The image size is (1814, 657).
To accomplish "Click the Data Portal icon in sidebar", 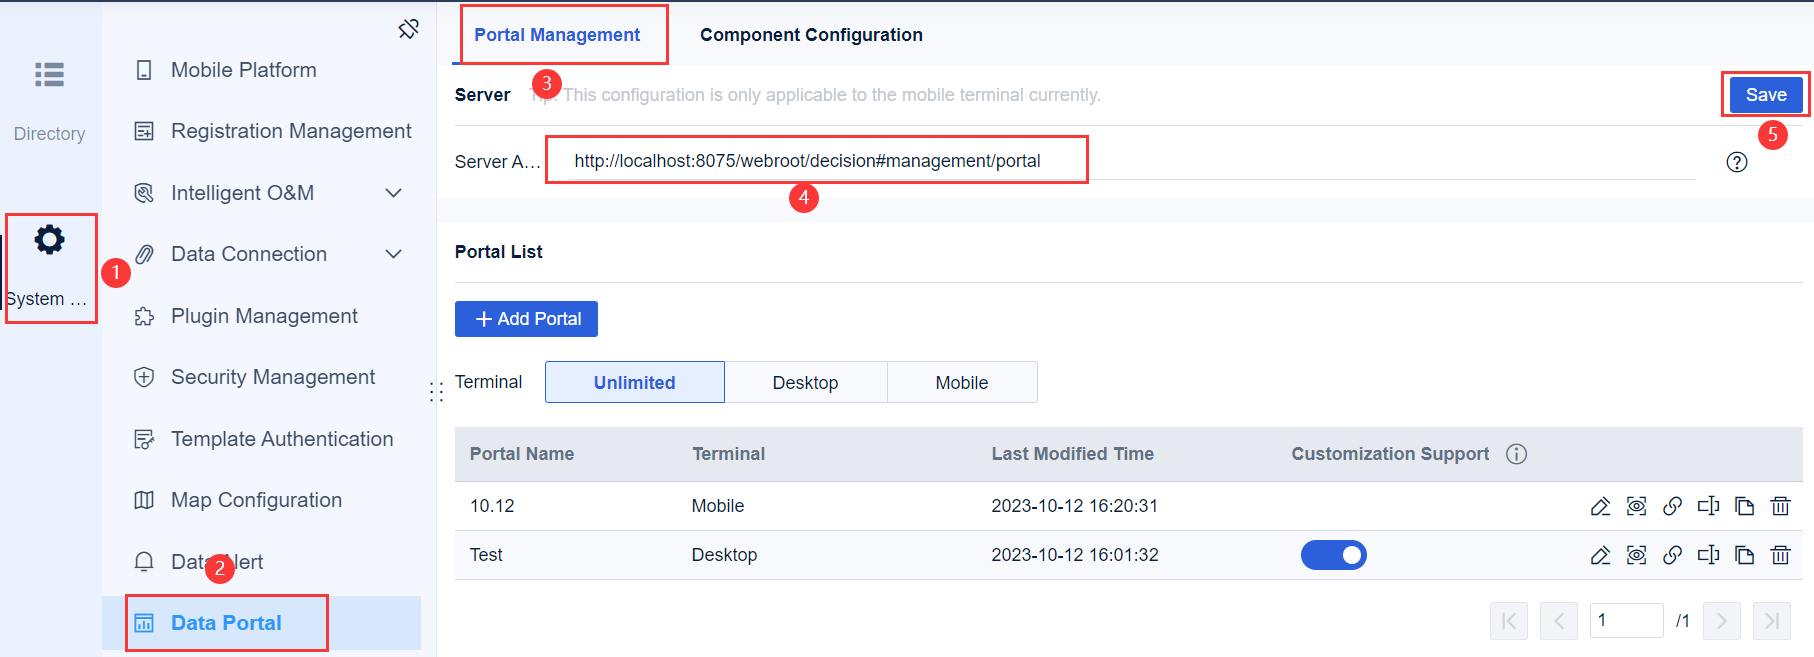I will click(144, 623).
